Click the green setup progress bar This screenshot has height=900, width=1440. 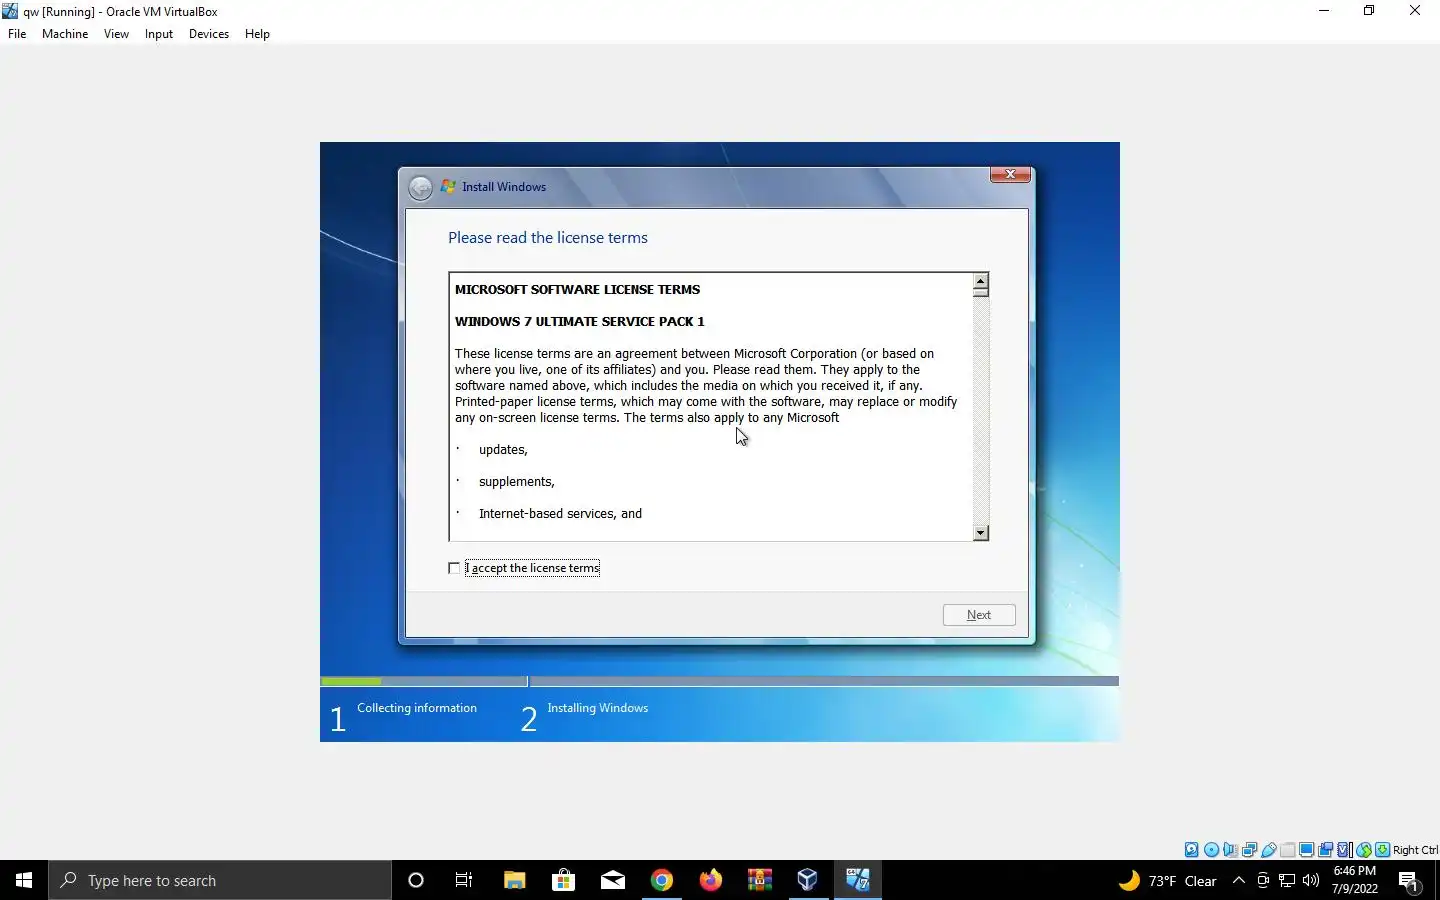click(351, 681)
